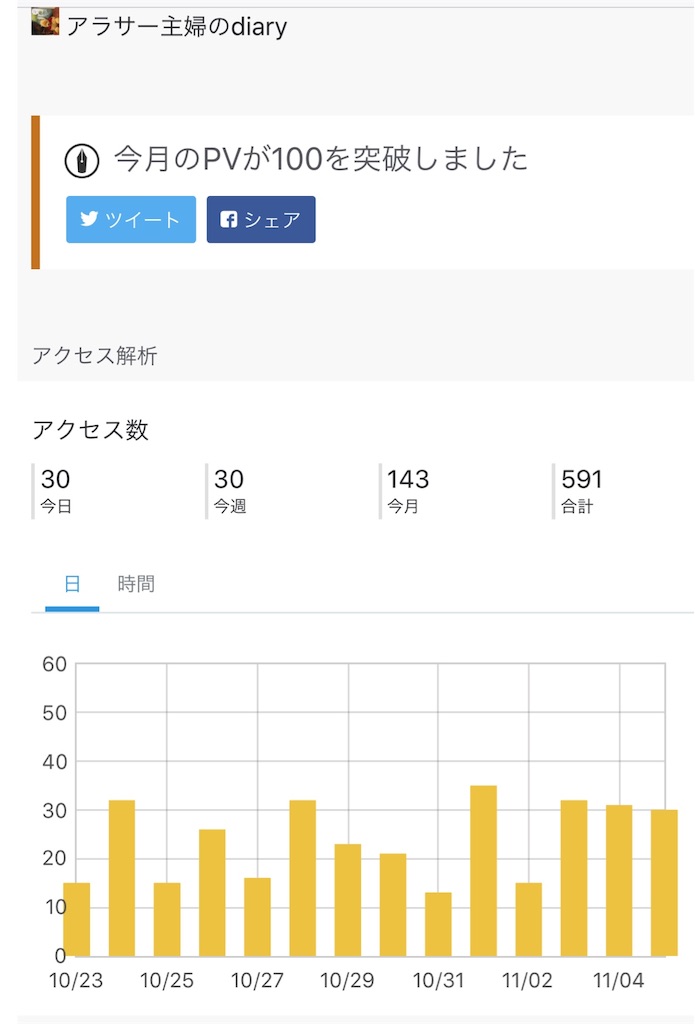Switch to the 日 tab
Viewport: 695px width, 1024px height.
[x=72, y=584]
